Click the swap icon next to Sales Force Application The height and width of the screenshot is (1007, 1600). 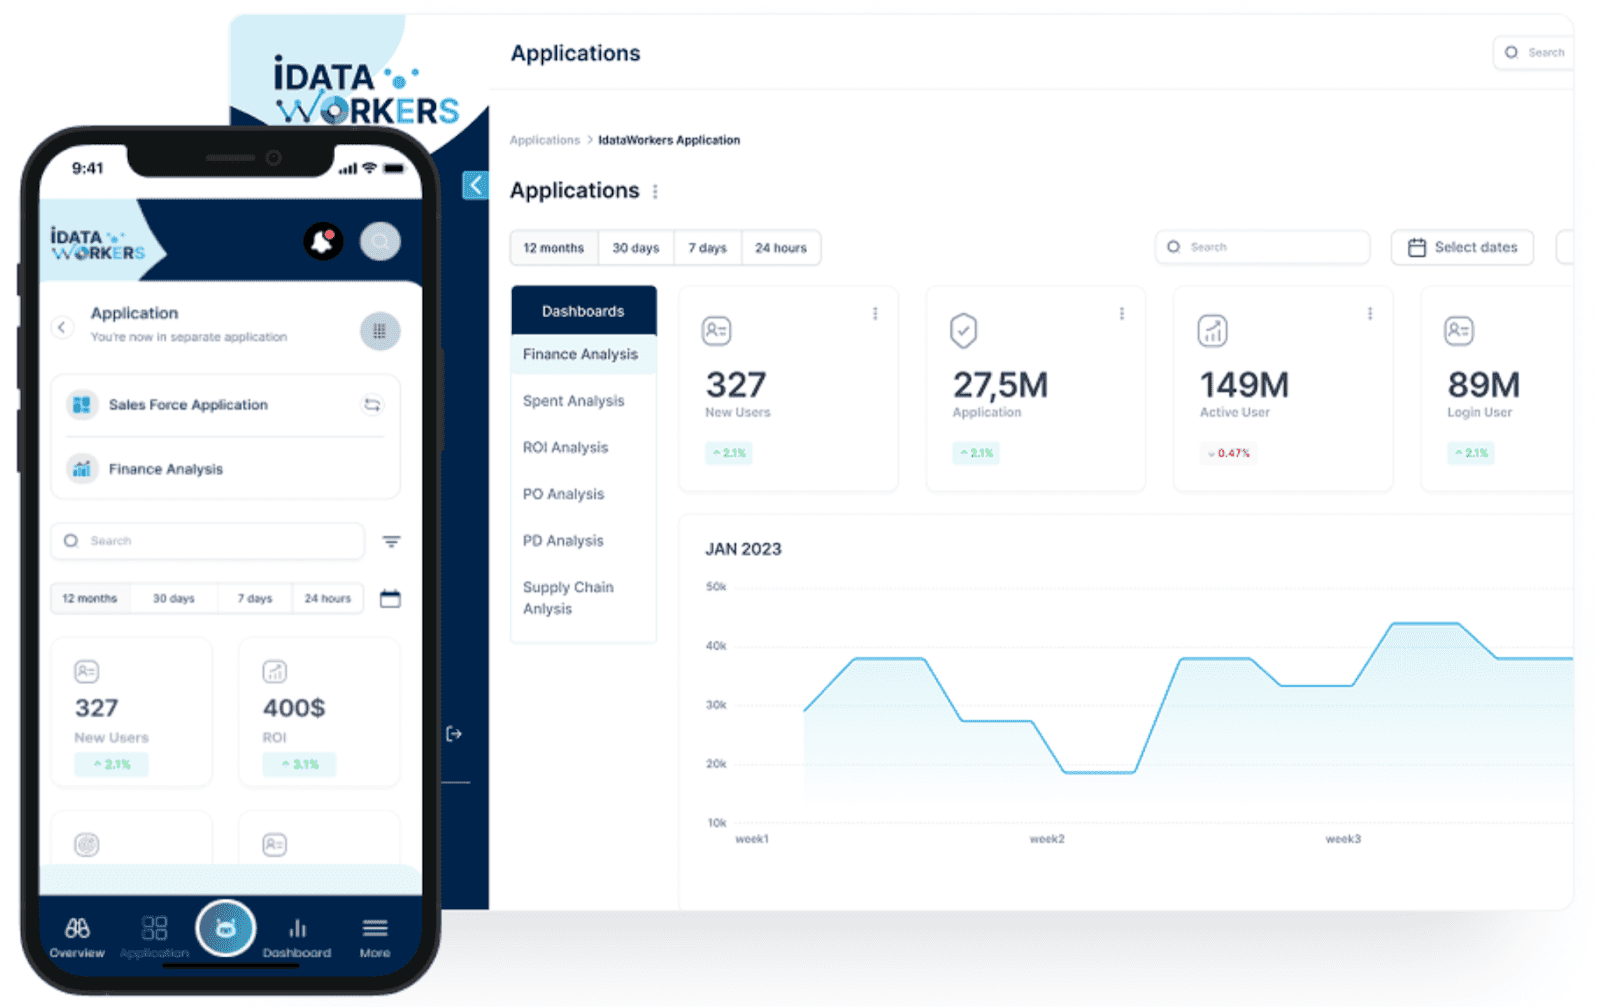click(372, 405)
